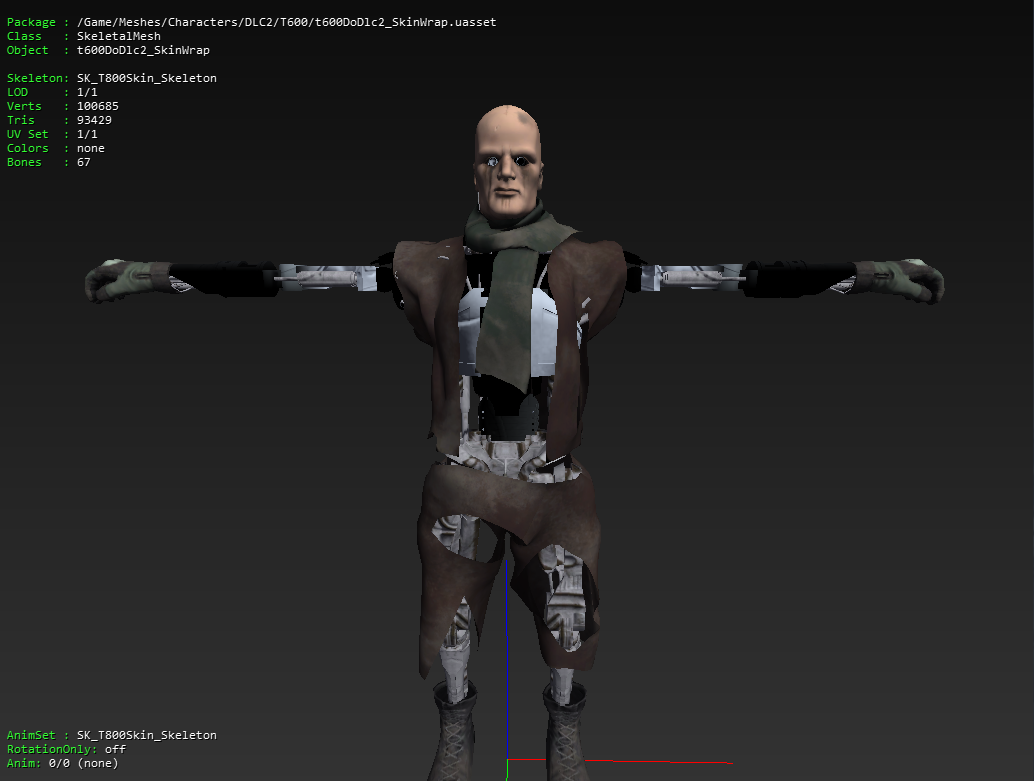Click the Package label
This screenshot has width=1034, height=781.
click(31, 22)
